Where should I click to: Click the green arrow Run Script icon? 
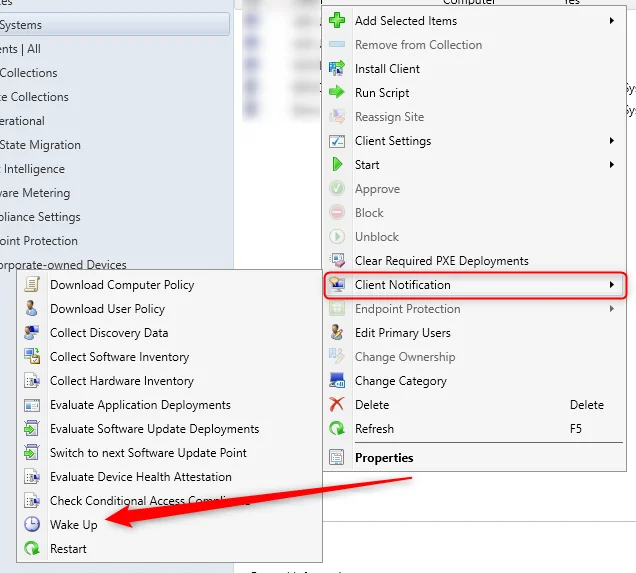tap(337, 93)
